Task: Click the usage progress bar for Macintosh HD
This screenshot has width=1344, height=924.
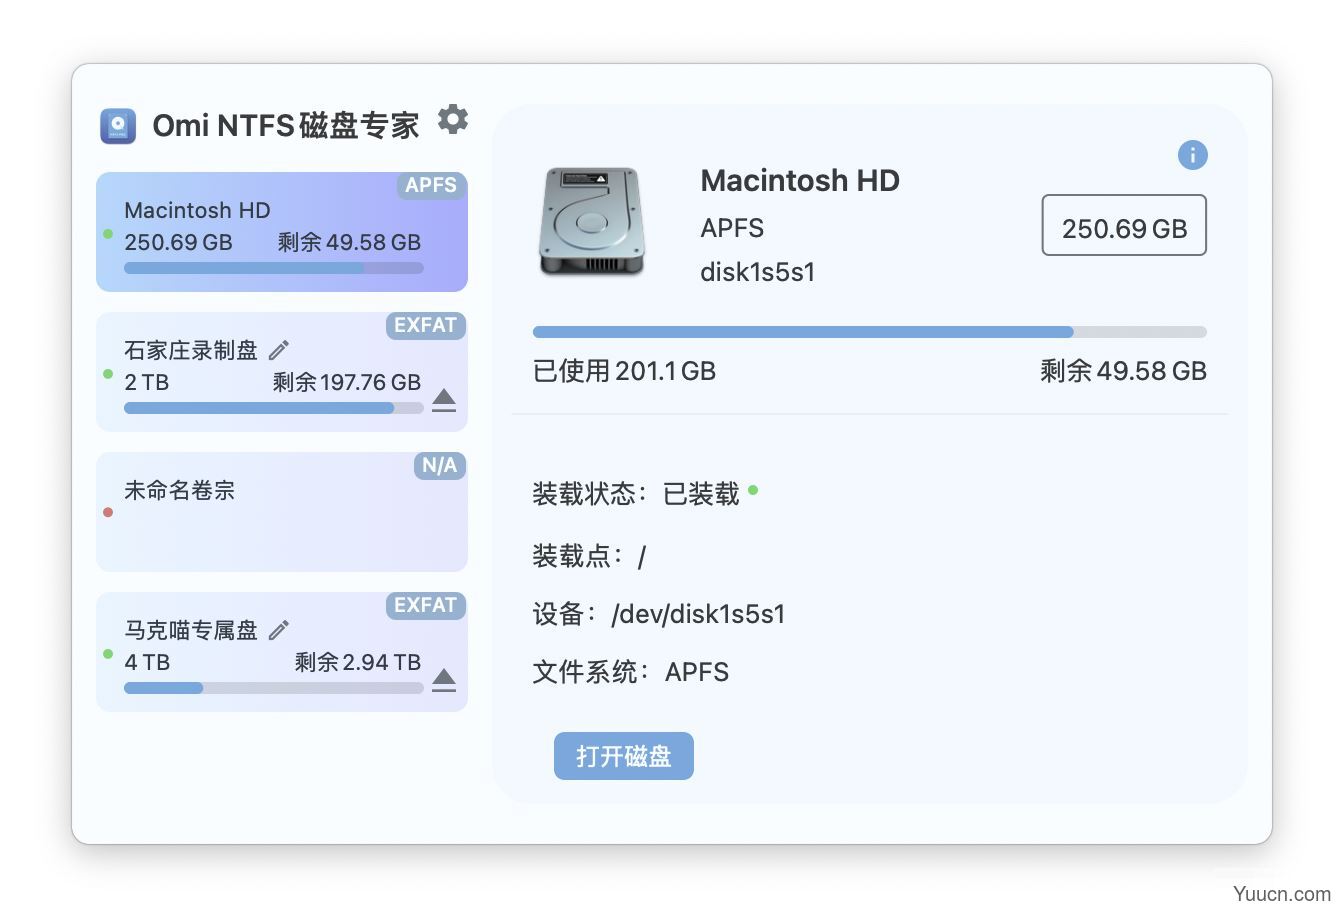Action: [x=869, y=331]
